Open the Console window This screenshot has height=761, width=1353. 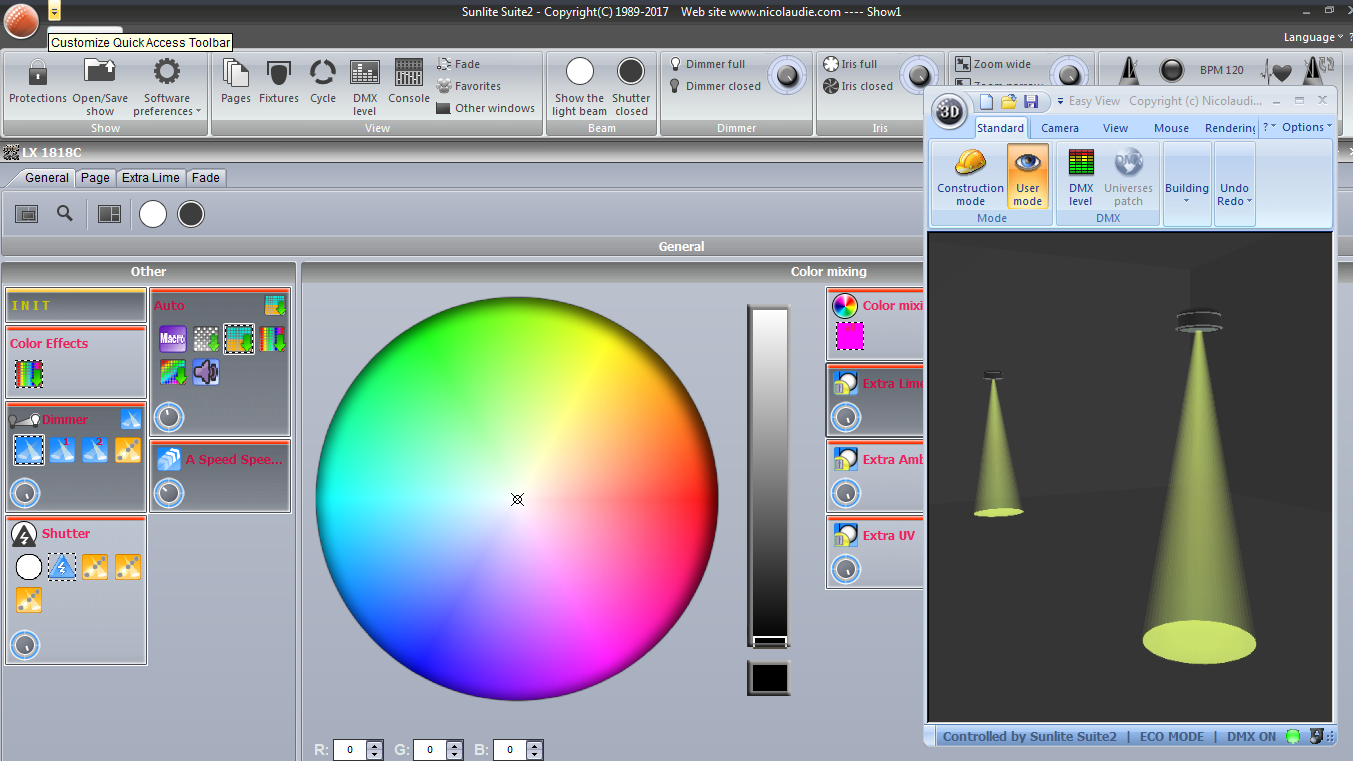409,82
